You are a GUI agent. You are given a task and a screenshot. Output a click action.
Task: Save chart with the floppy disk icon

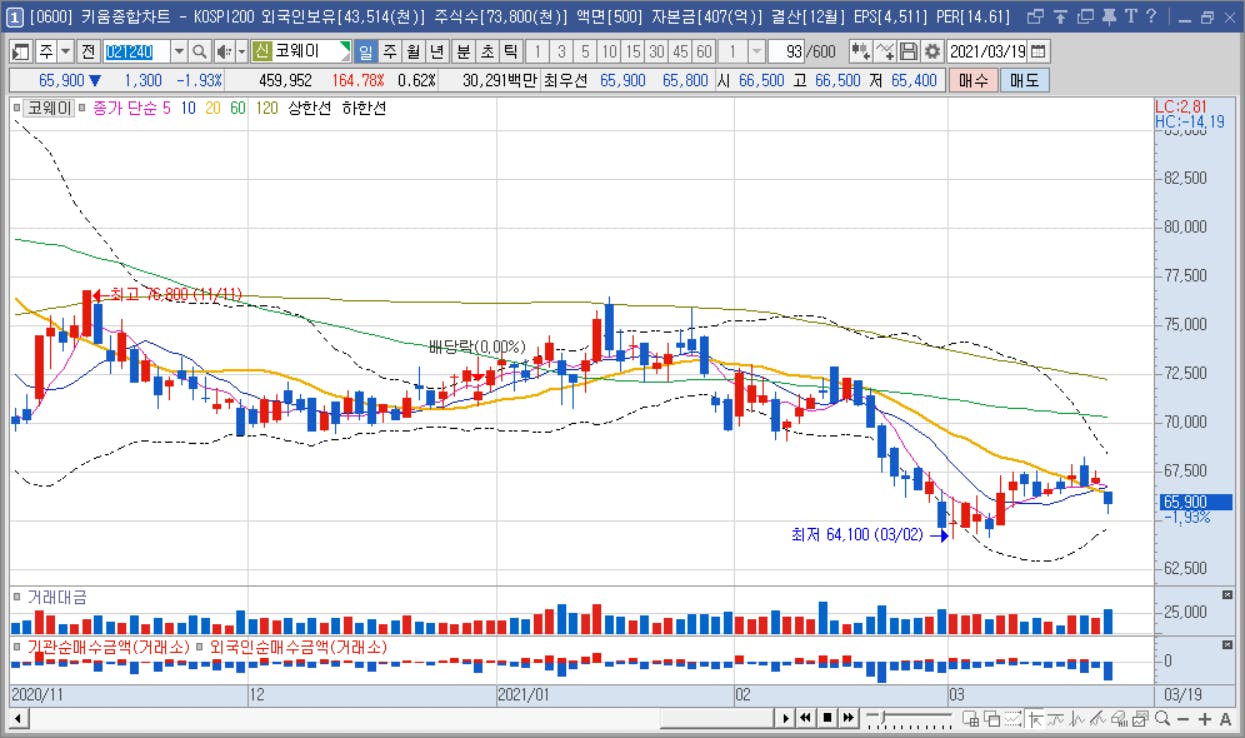[909, 51]
